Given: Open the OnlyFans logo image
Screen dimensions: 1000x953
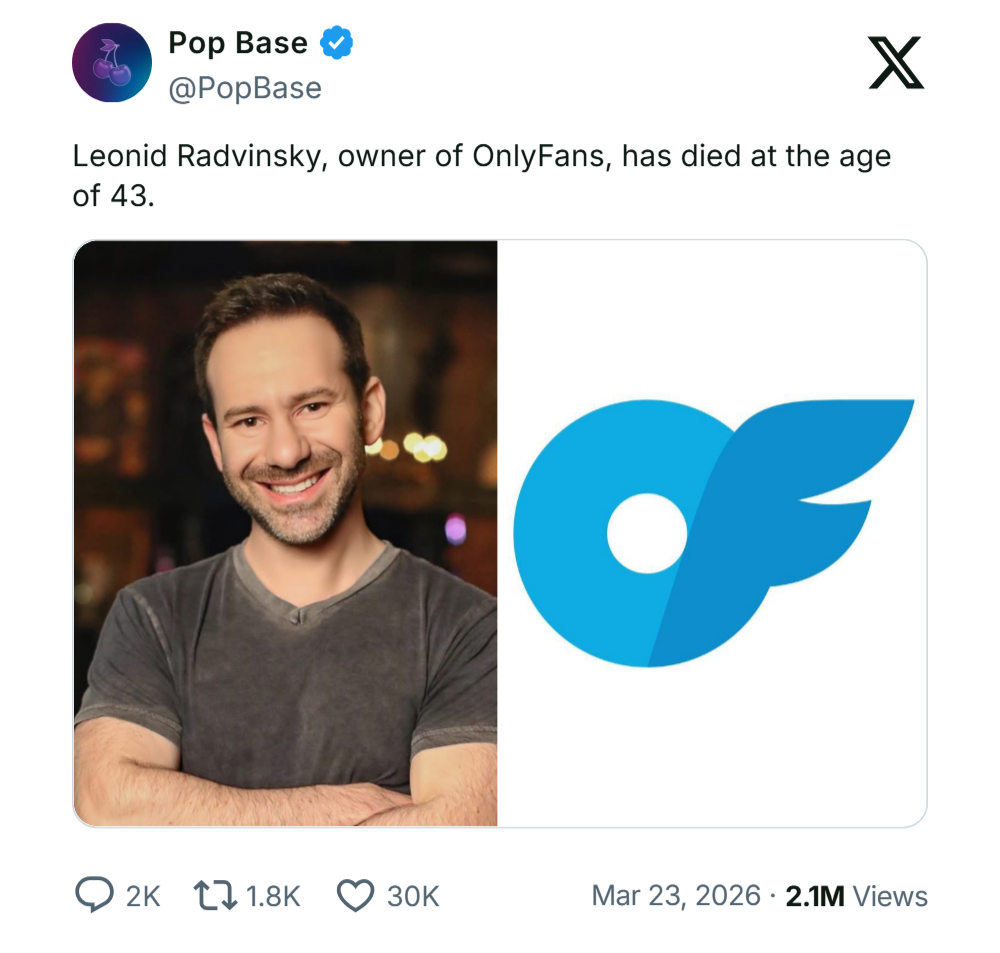Looking at the screenshot, I should tap(712, 533).
